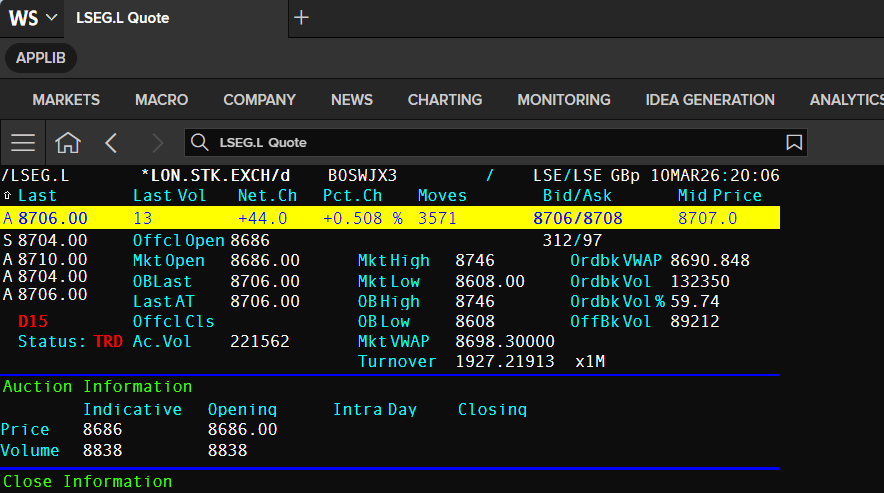Click the Net.Ch header
Viewport: 884px width, 493px height.
click(267, 196)
